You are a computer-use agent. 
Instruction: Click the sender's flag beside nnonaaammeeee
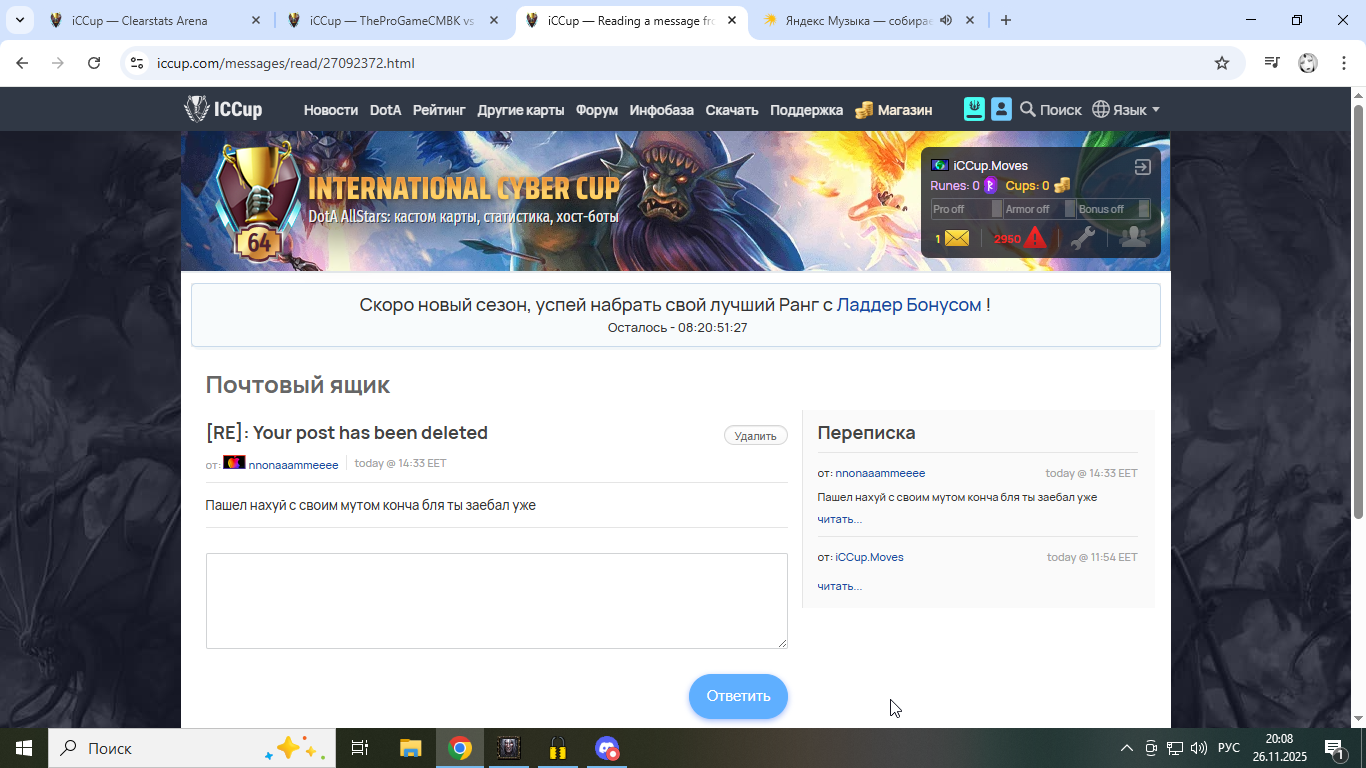[x=234, y=463]
